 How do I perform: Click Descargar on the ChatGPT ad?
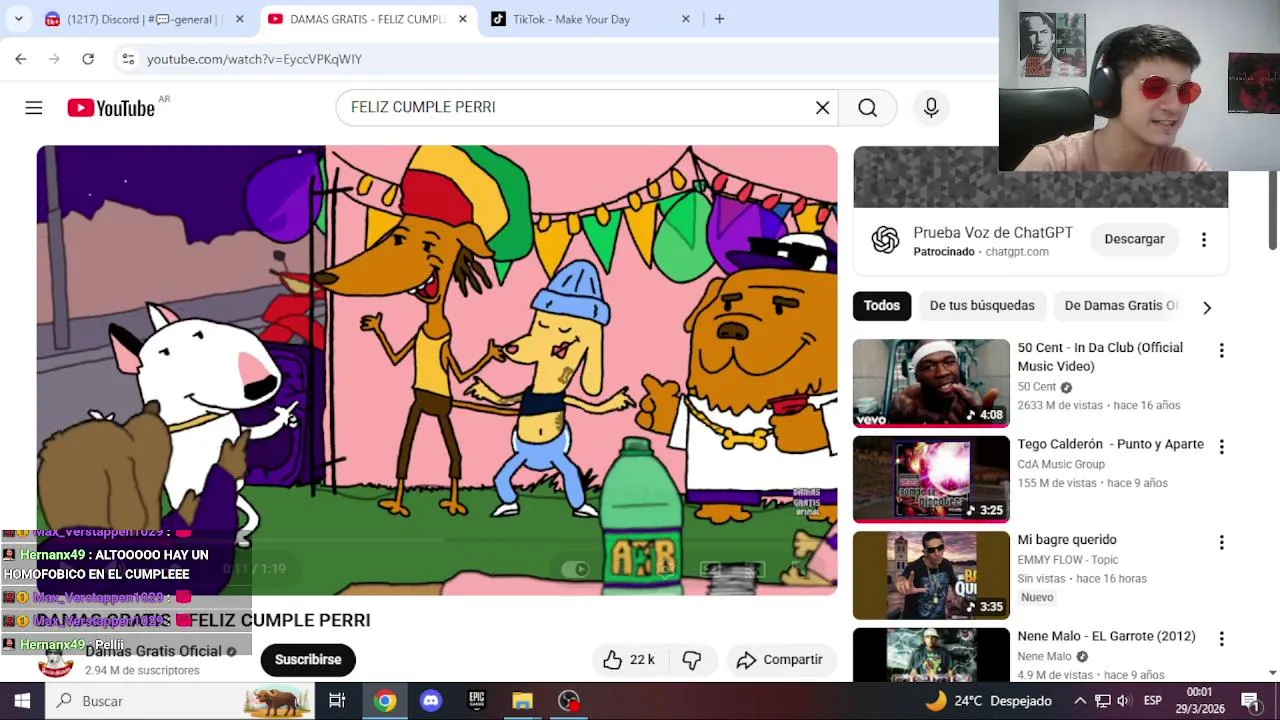click(1134, 239)
